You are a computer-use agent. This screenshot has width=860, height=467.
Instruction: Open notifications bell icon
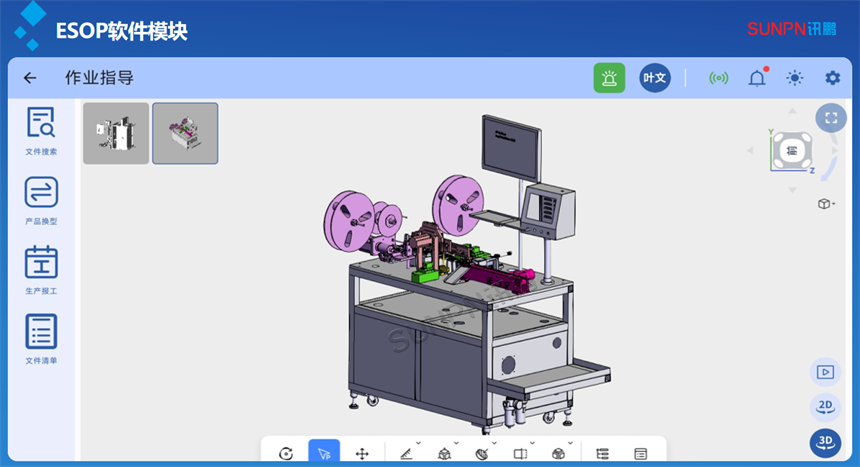pyautogui.click(x=757, y=78)
